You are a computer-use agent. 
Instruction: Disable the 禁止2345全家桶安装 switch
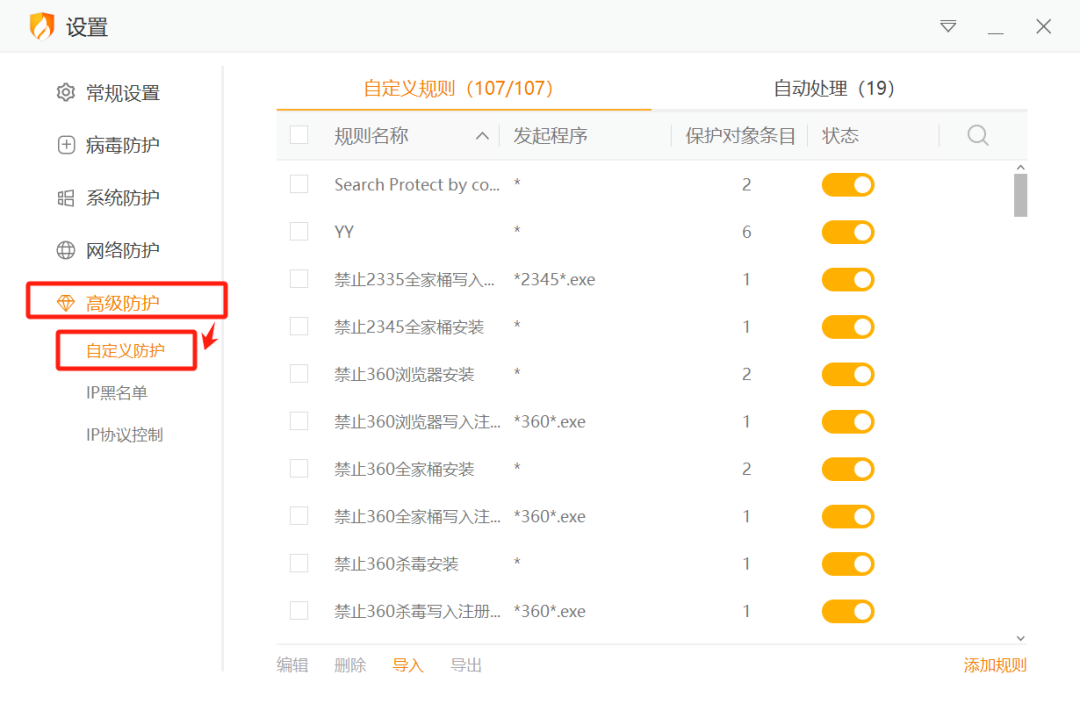point(848,327)
